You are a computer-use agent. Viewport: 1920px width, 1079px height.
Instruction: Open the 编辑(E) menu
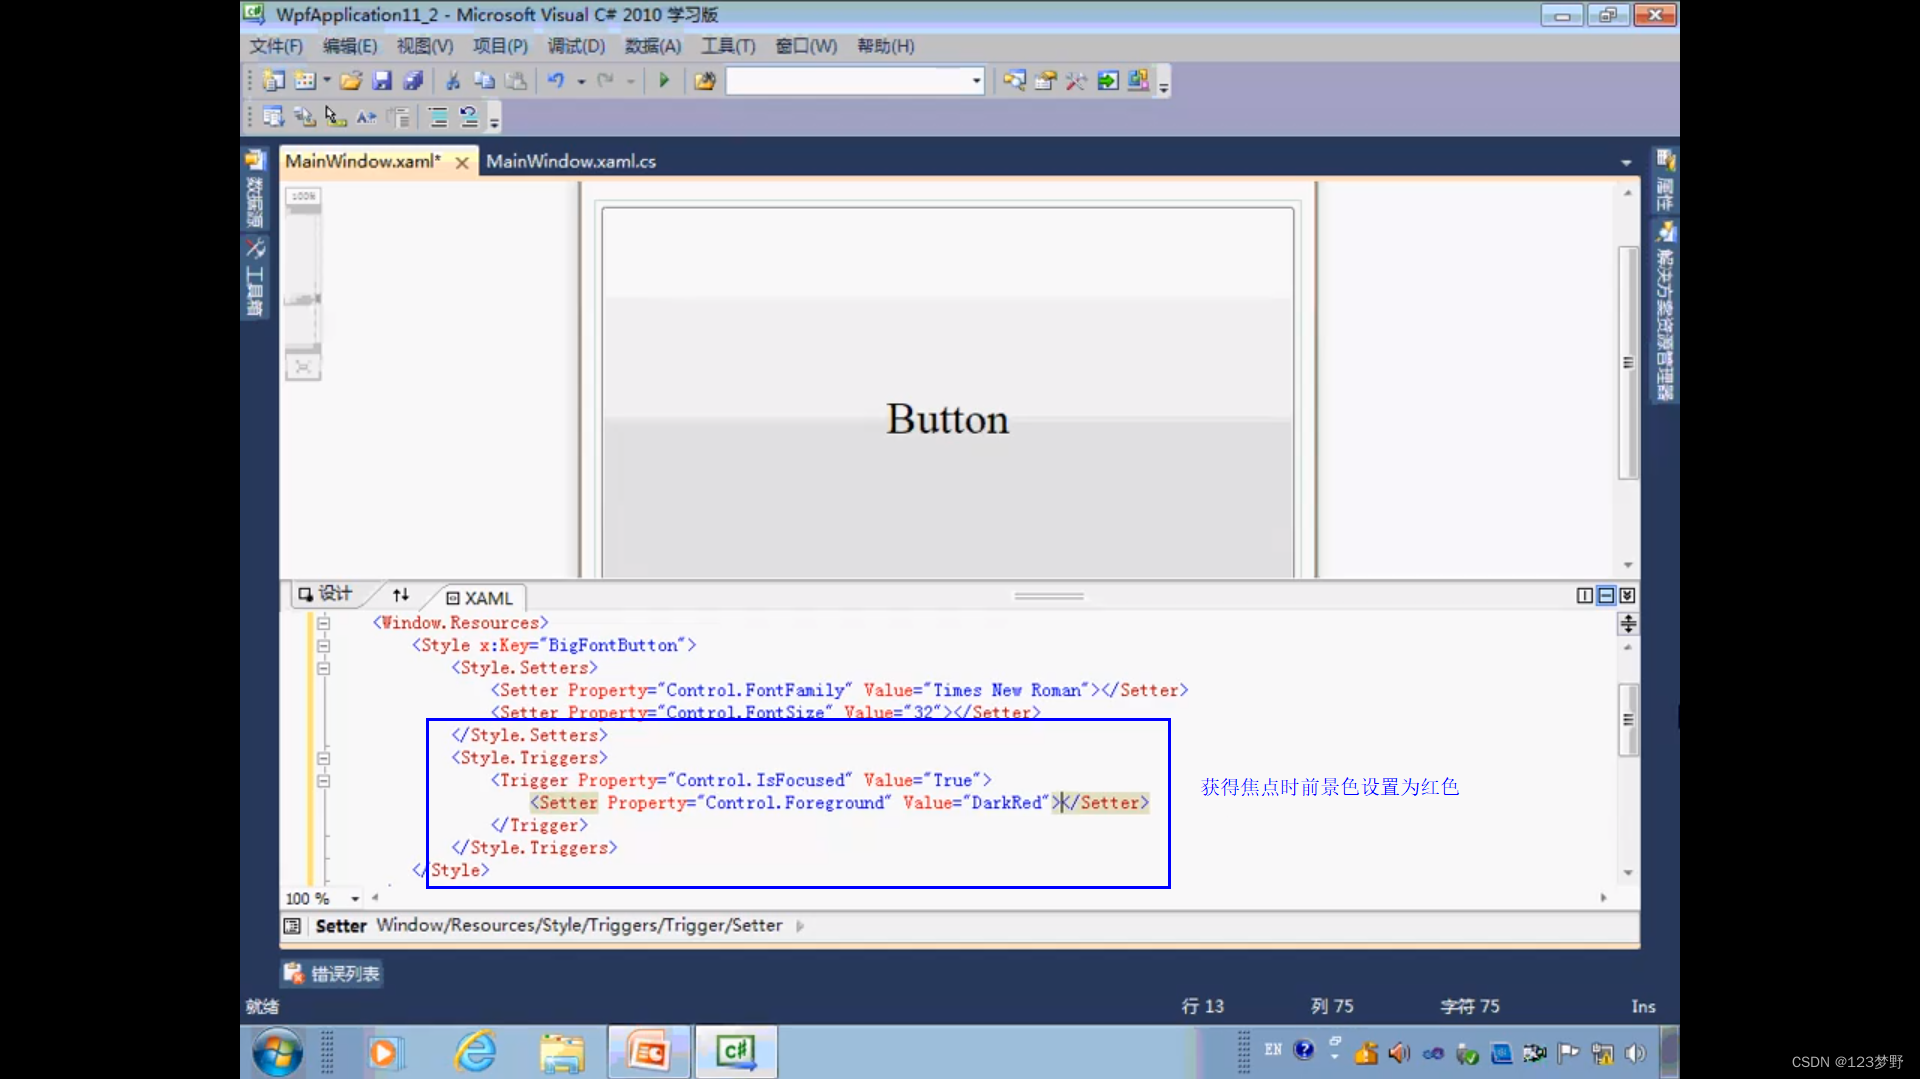[350, 46]
